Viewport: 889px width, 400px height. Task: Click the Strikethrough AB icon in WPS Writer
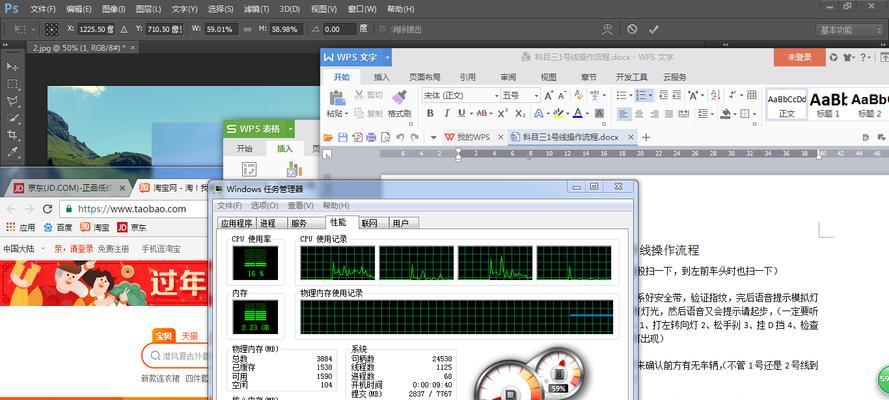pos(481,113)
